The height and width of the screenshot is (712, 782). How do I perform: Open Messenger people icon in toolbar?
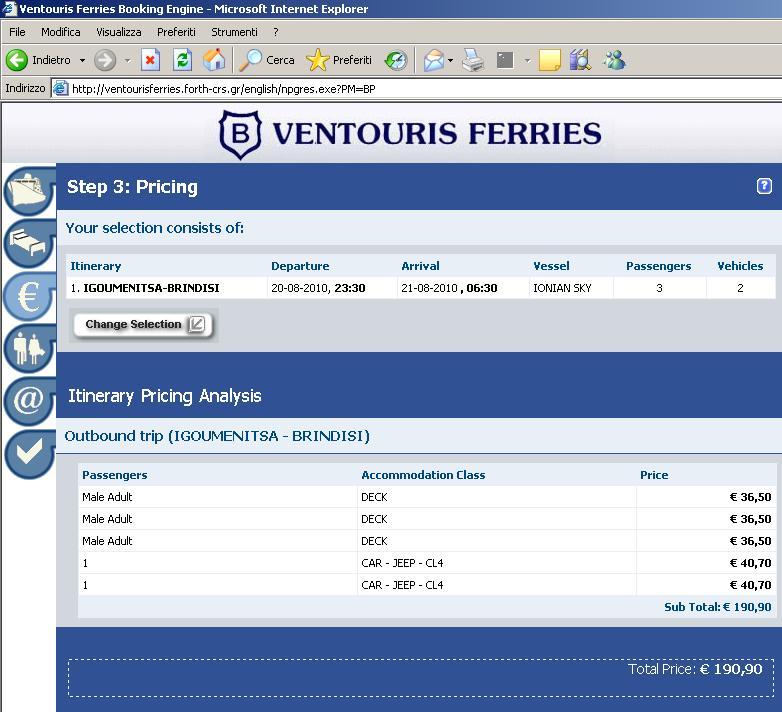614,60
